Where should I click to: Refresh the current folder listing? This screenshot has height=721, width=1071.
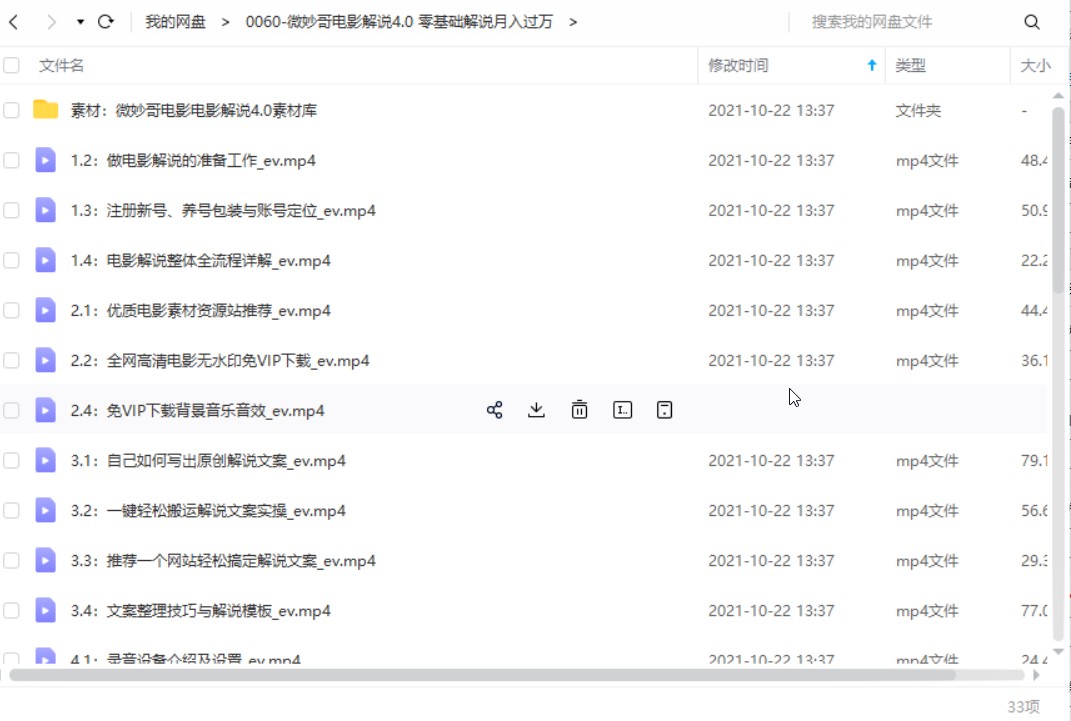[x=105, y=22]
